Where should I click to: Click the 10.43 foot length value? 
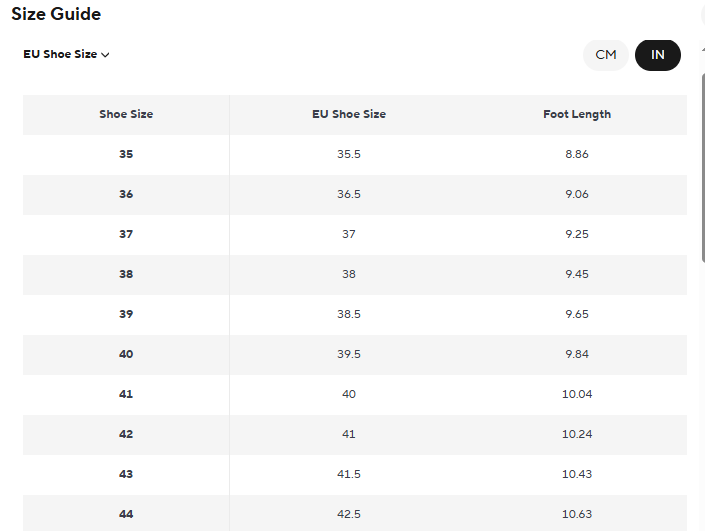577,474
